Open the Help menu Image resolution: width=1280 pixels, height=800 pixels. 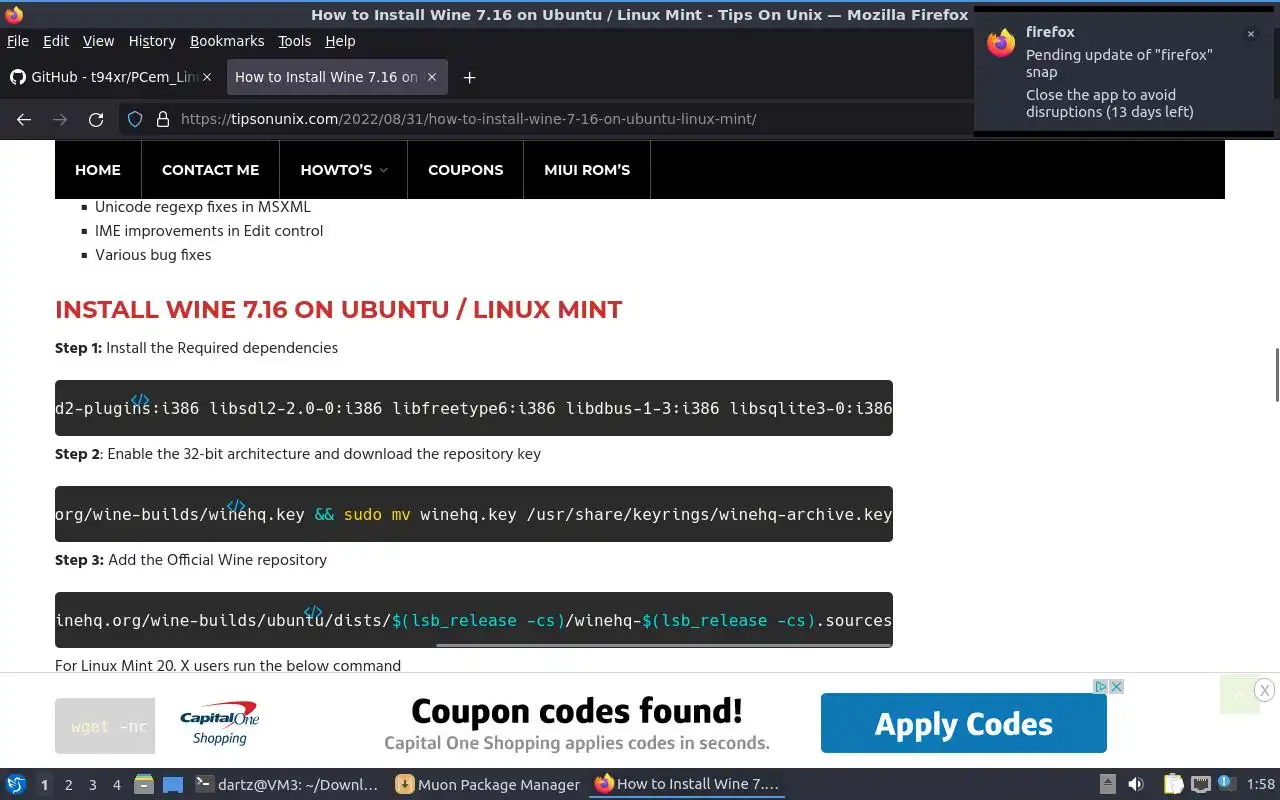[x=340, y=41]
